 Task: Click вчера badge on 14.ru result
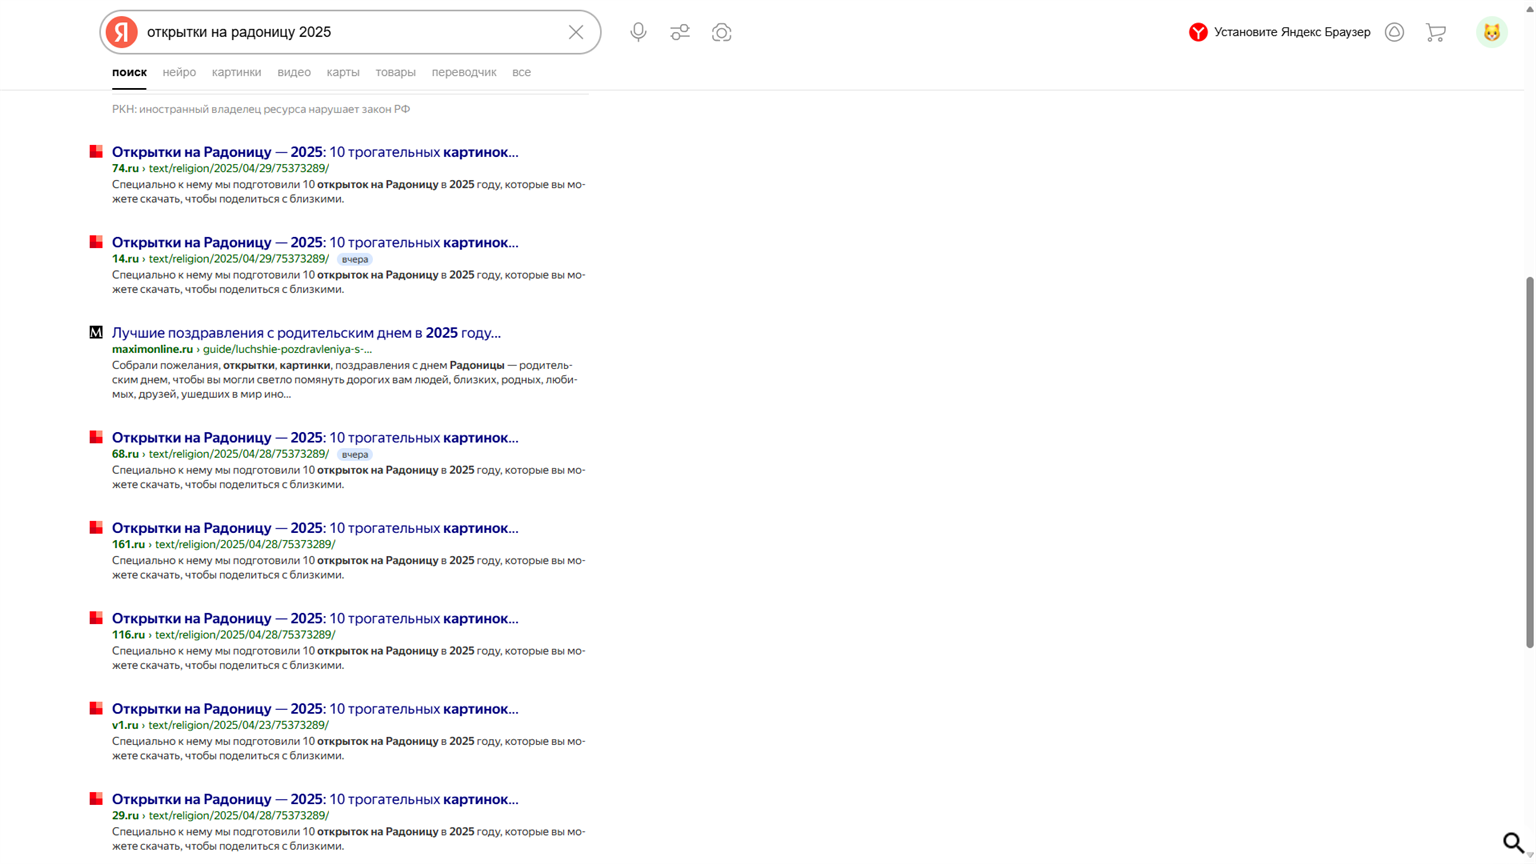pos(355,259)
